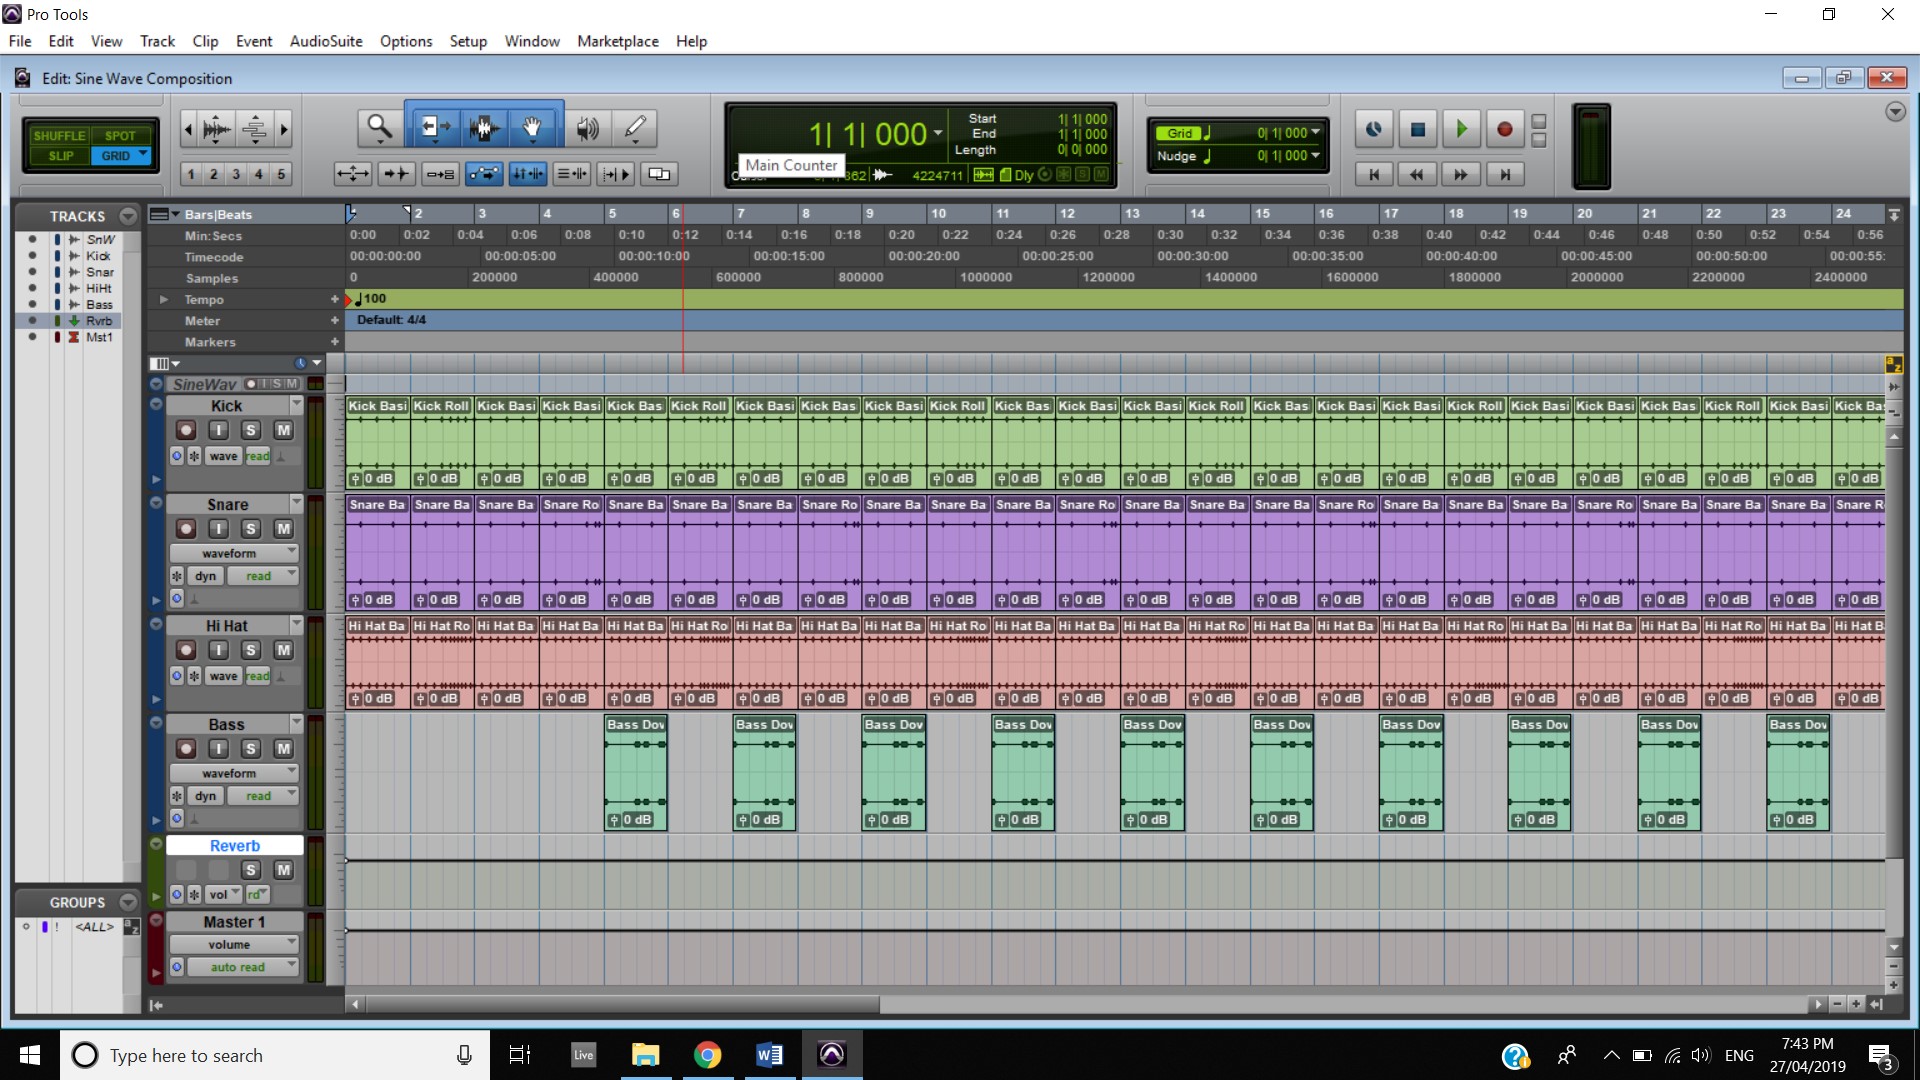Click the horizontal timeline scrollbar
Screen dimensions: 1920x1080
620,1004
